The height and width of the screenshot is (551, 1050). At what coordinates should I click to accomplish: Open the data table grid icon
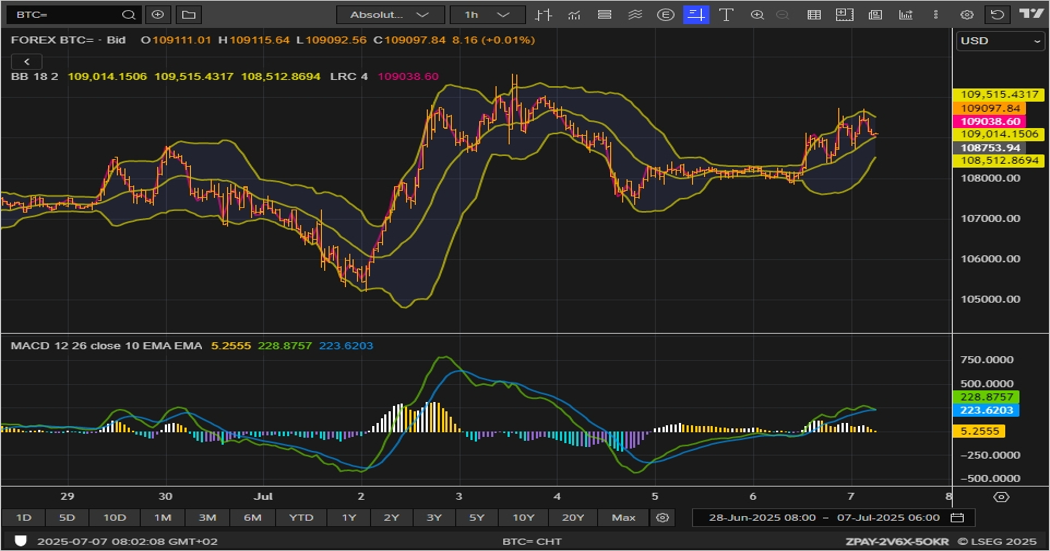click(x=814, y=14)
